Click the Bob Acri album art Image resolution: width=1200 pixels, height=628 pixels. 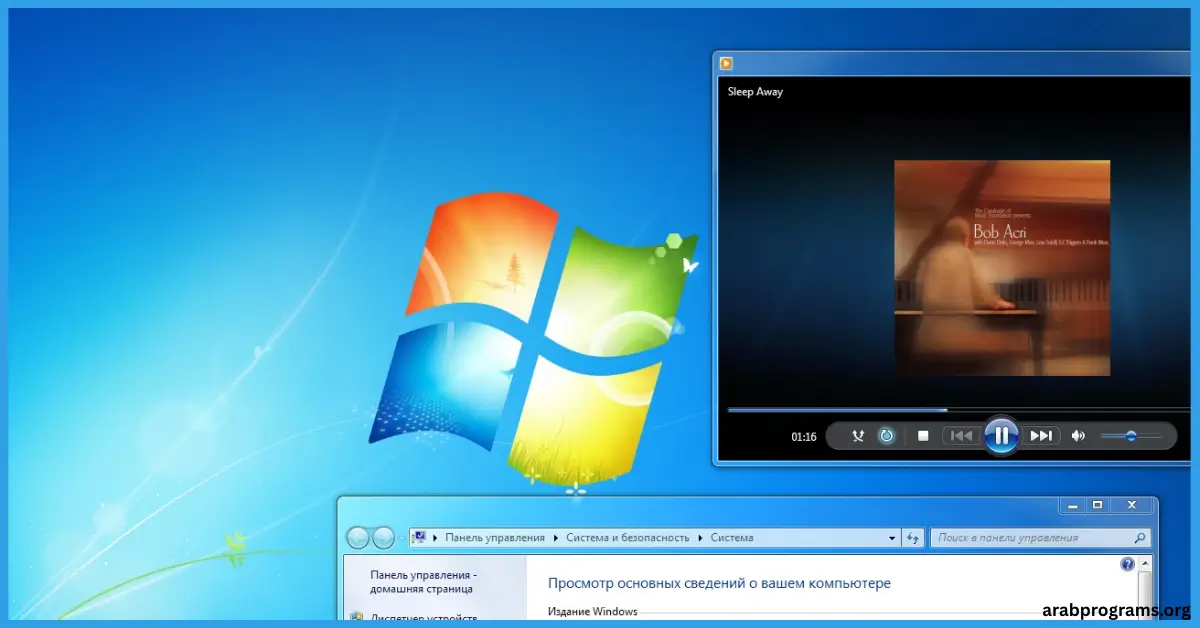coord(1002,268)
